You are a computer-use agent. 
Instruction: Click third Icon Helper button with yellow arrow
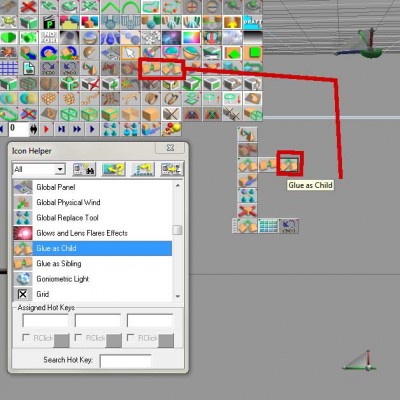point(143,169)
